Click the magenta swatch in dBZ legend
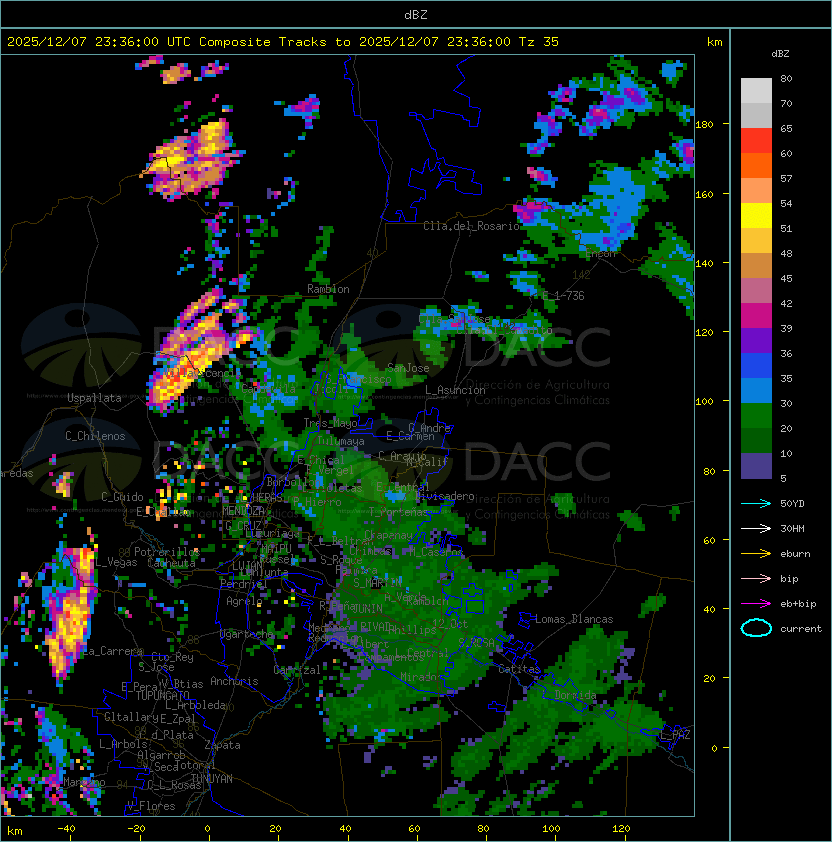Viewport: 832px width, 842px height. (x=756, y=316)
